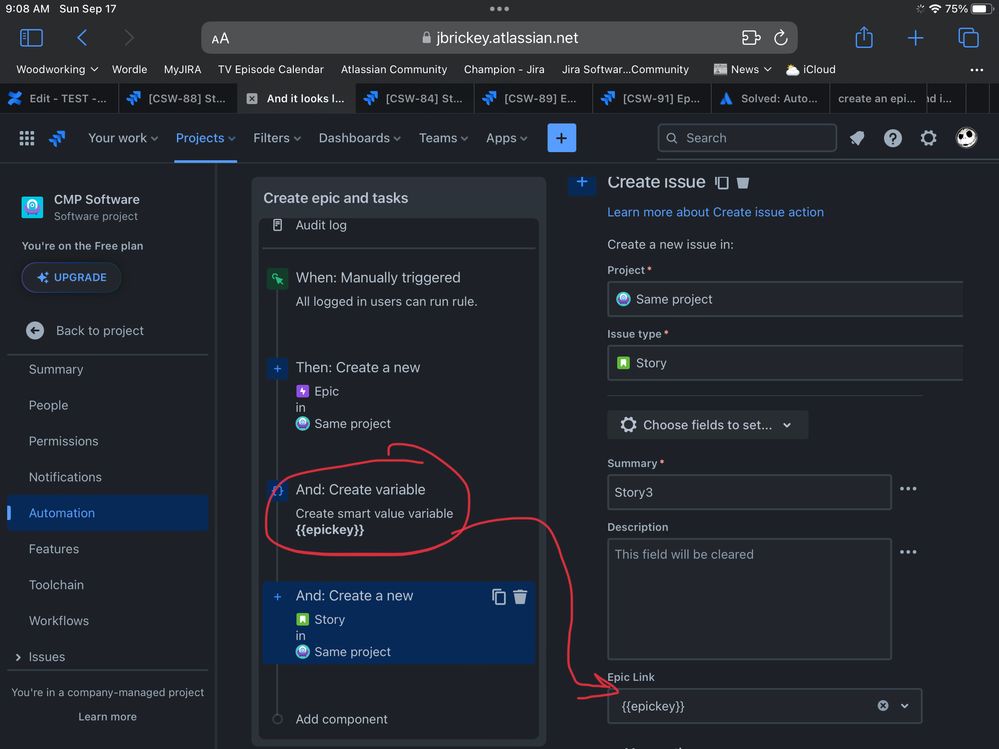Open a new Safari tab
The height and width of the screenshot is (749, 999).
click(x=915, y=38)
